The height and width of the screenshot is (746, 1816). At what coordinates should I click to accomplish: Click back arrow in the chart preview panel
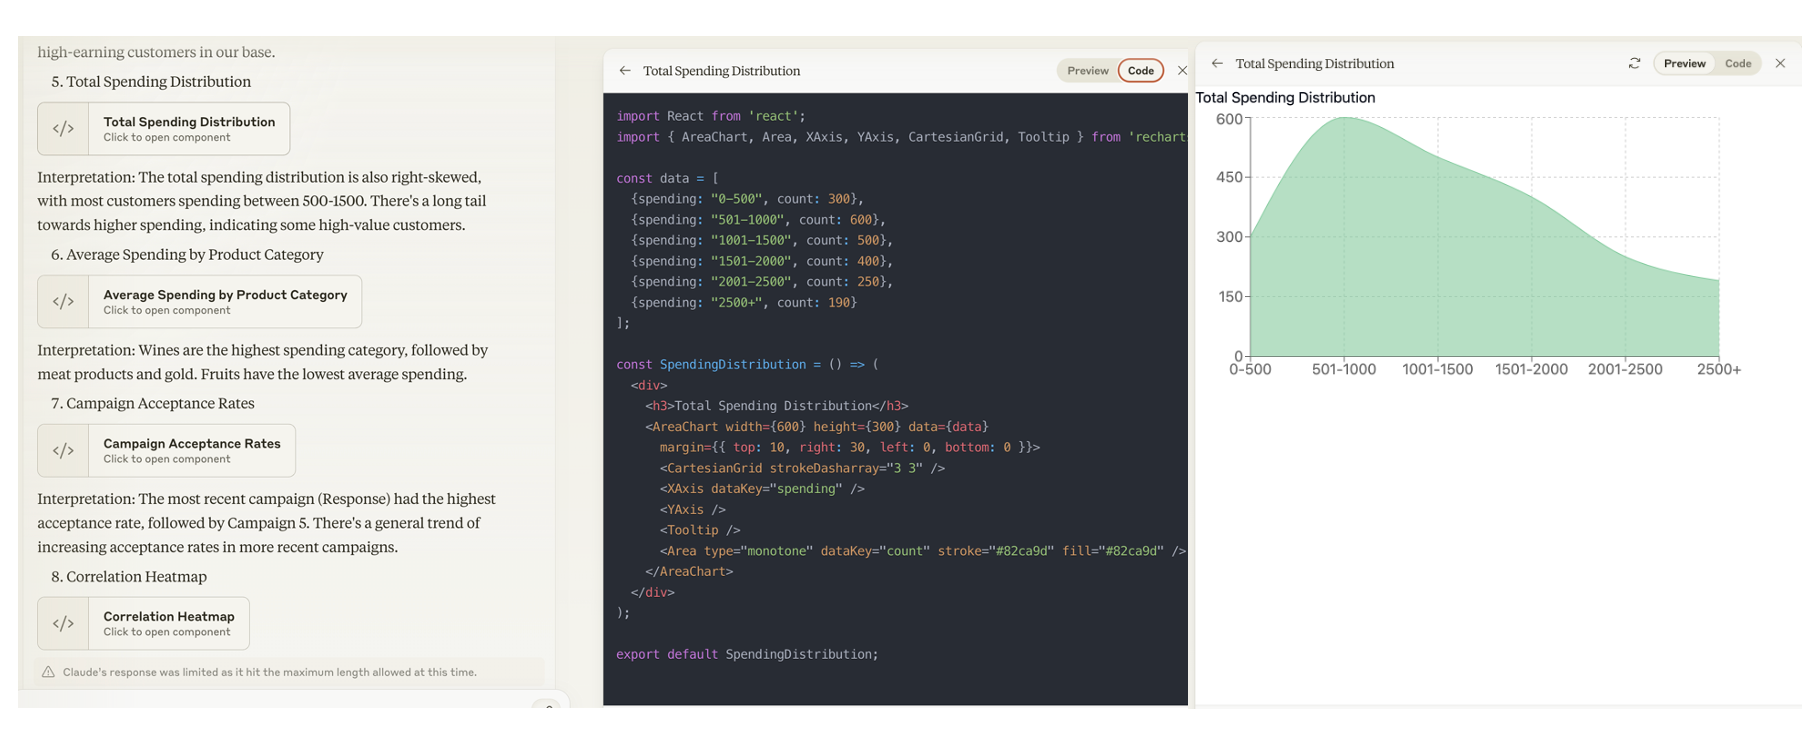[1217, 64]
